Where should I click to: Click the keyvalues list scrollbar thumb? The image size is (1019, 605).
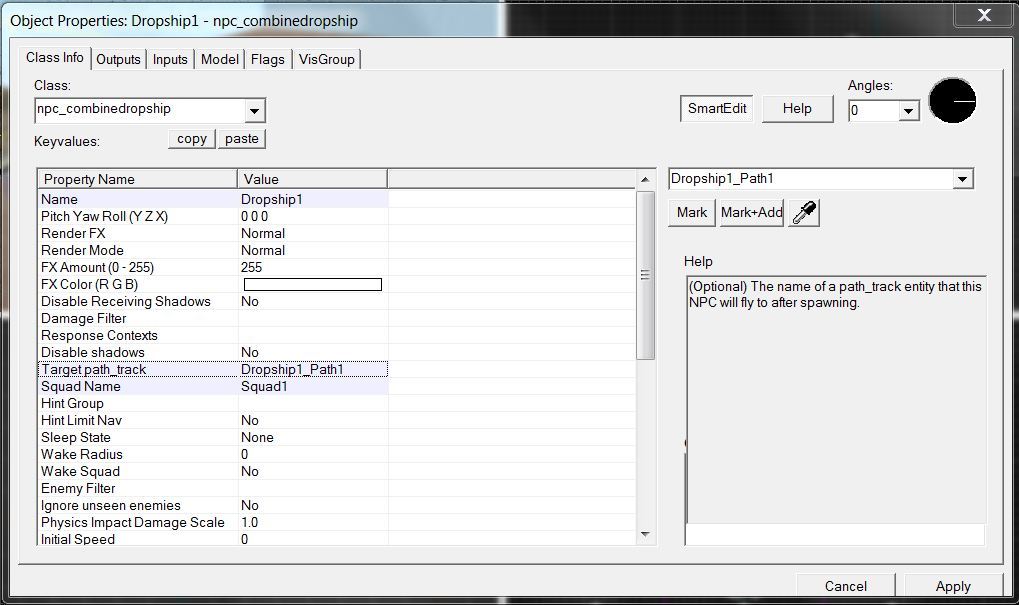point(645,275)
